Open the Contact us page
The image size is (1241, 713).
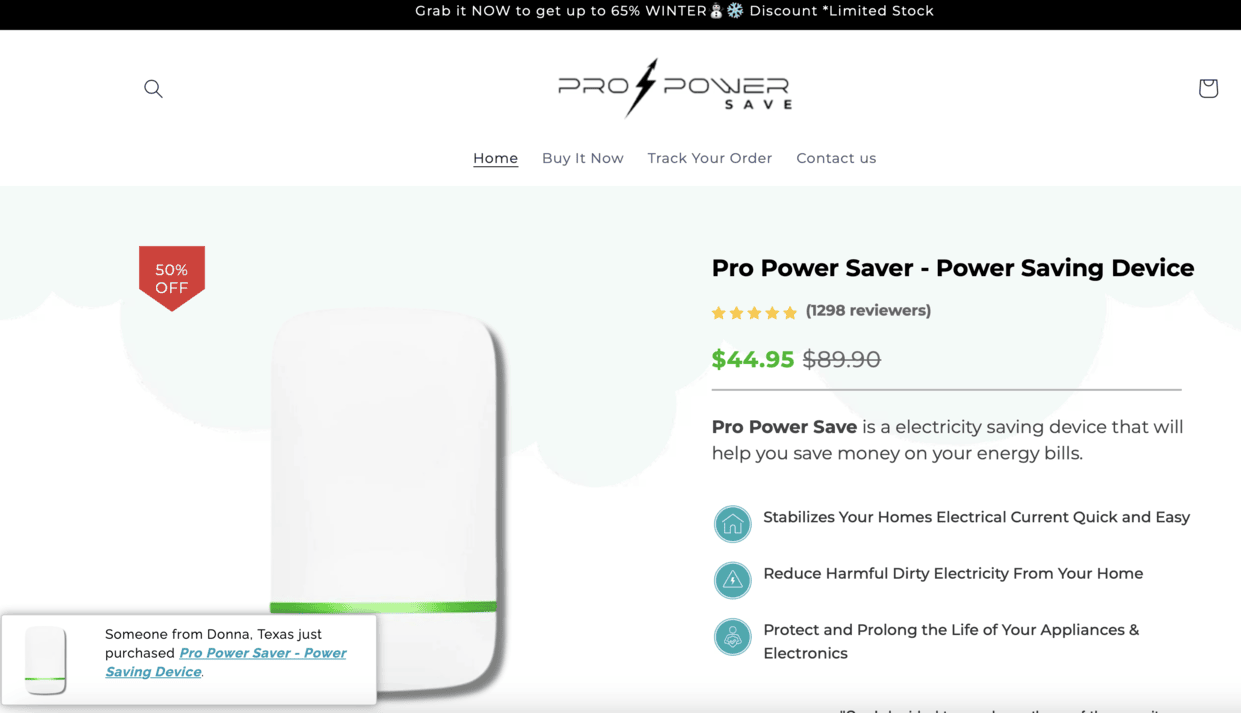pos(836,158)
